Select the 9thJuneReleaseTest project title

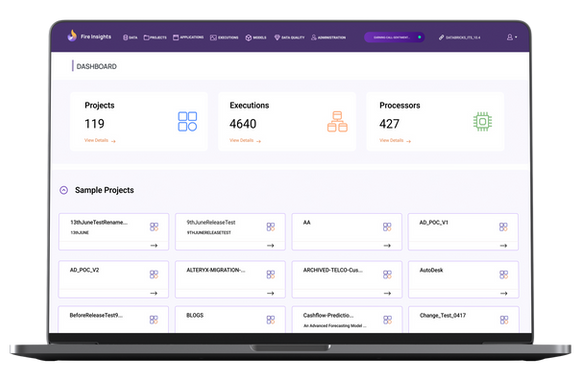pos(211,222)
